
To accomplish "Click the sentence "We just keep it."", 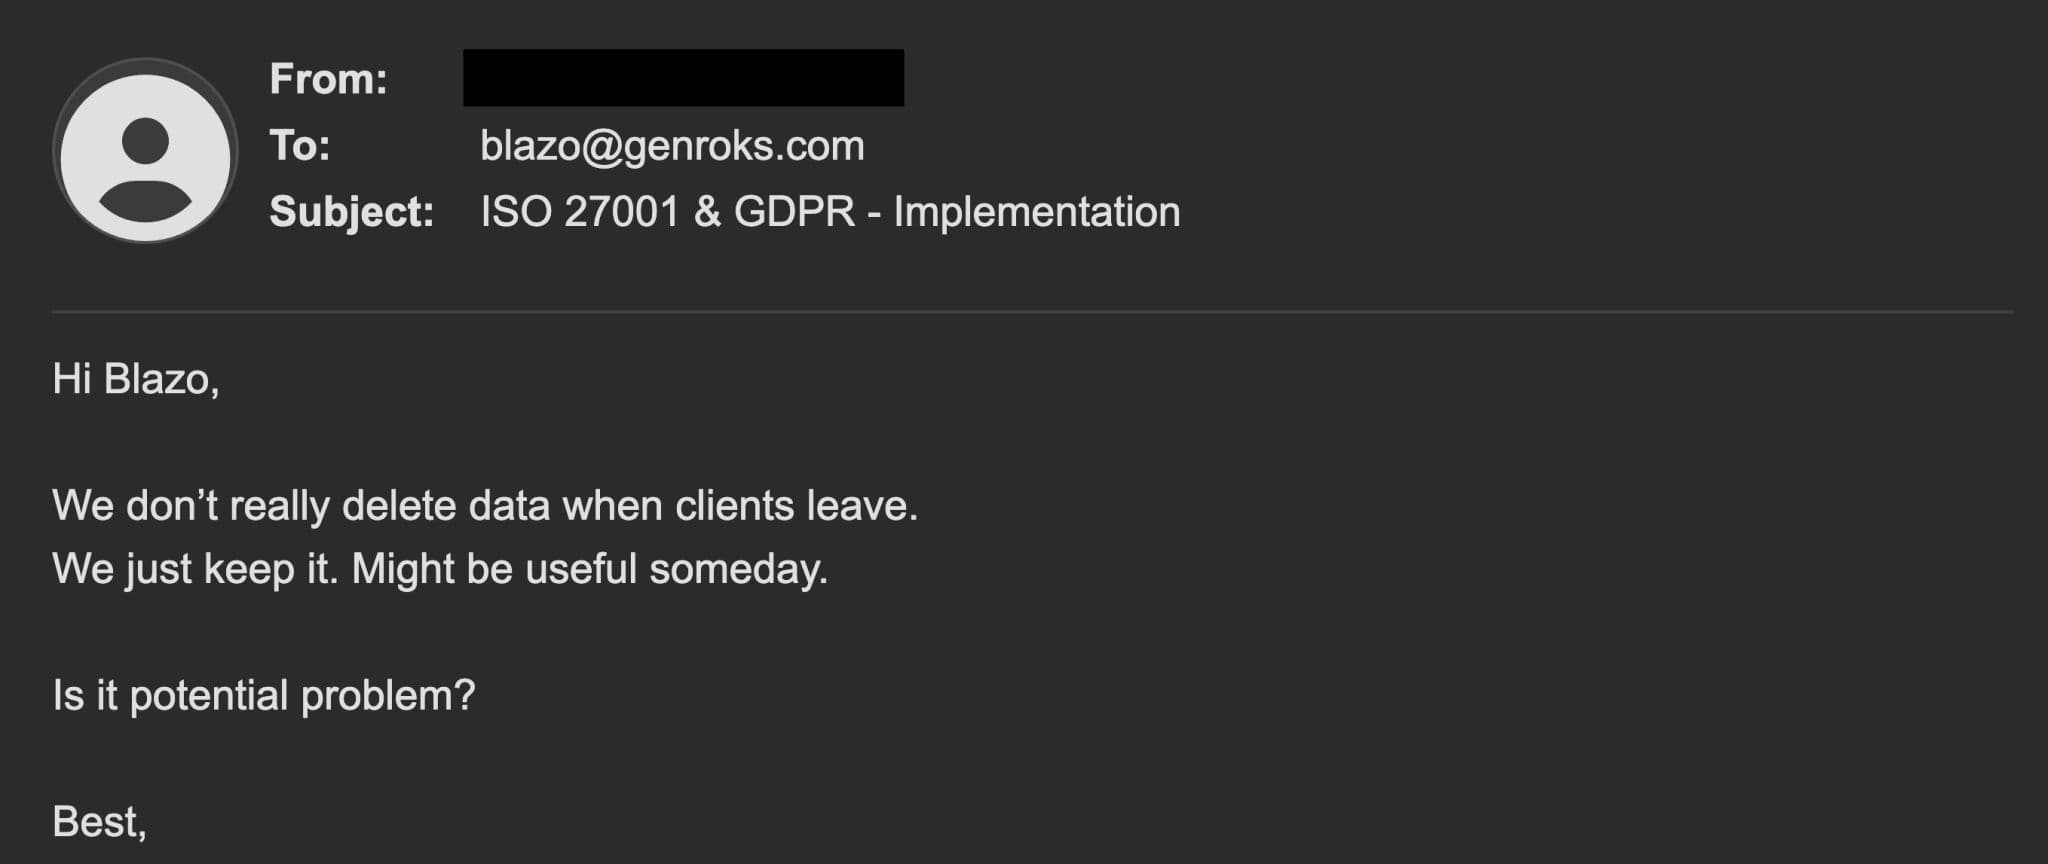I will click(x=195, y=570).
